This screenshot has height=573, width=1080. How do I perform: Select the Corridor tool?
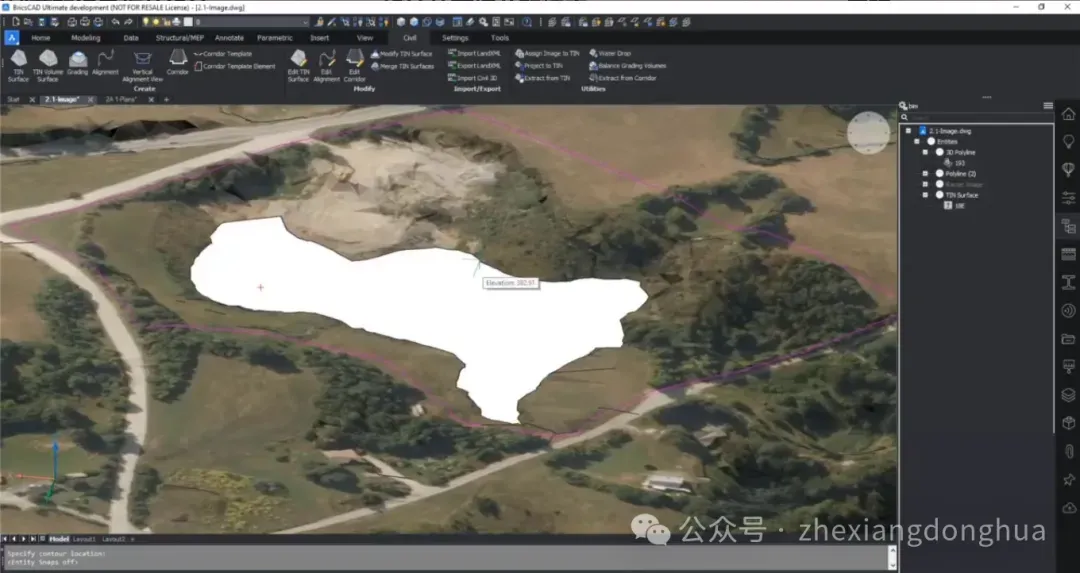178,62
